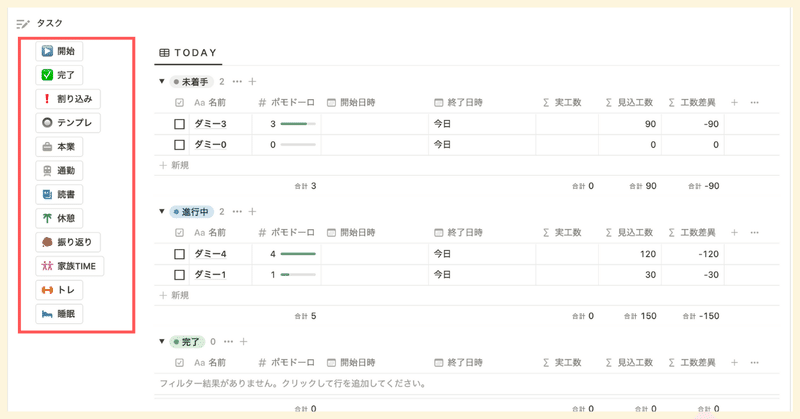Open column options ellipsis in 完了 table header

click(755, 363)
